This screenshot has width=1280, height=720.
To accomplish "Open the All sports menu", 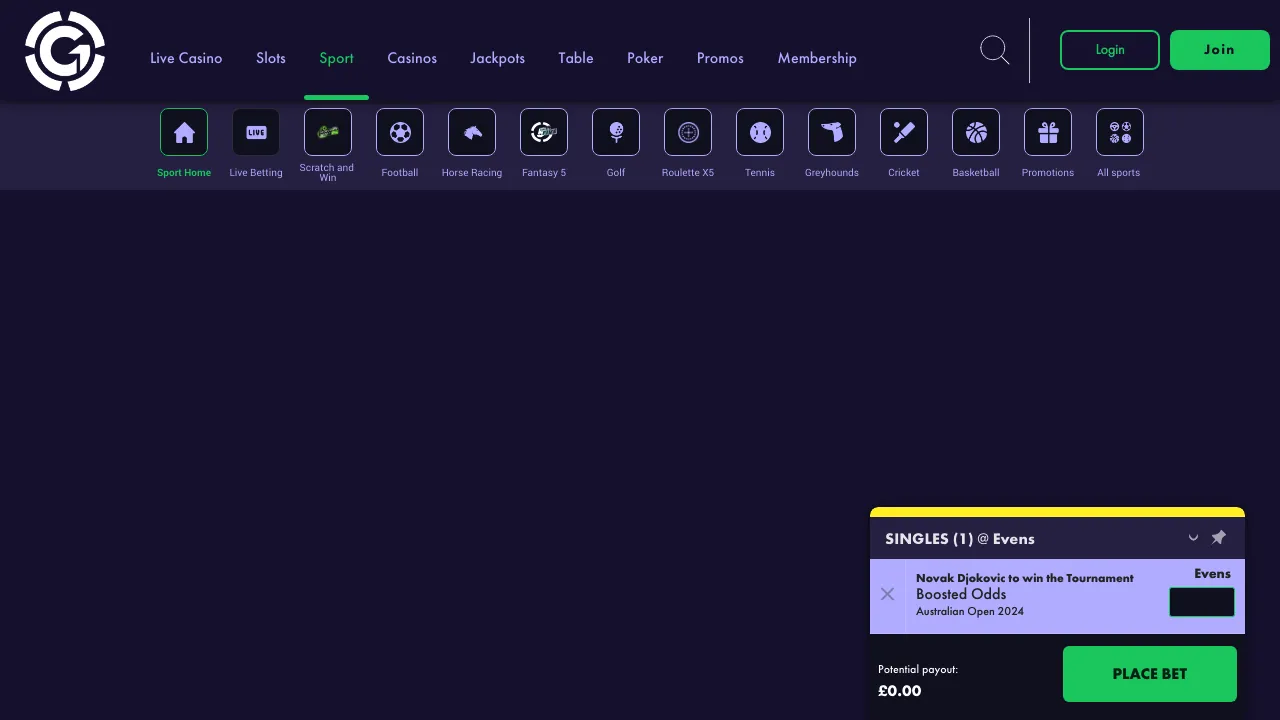I will [1119, 132].
